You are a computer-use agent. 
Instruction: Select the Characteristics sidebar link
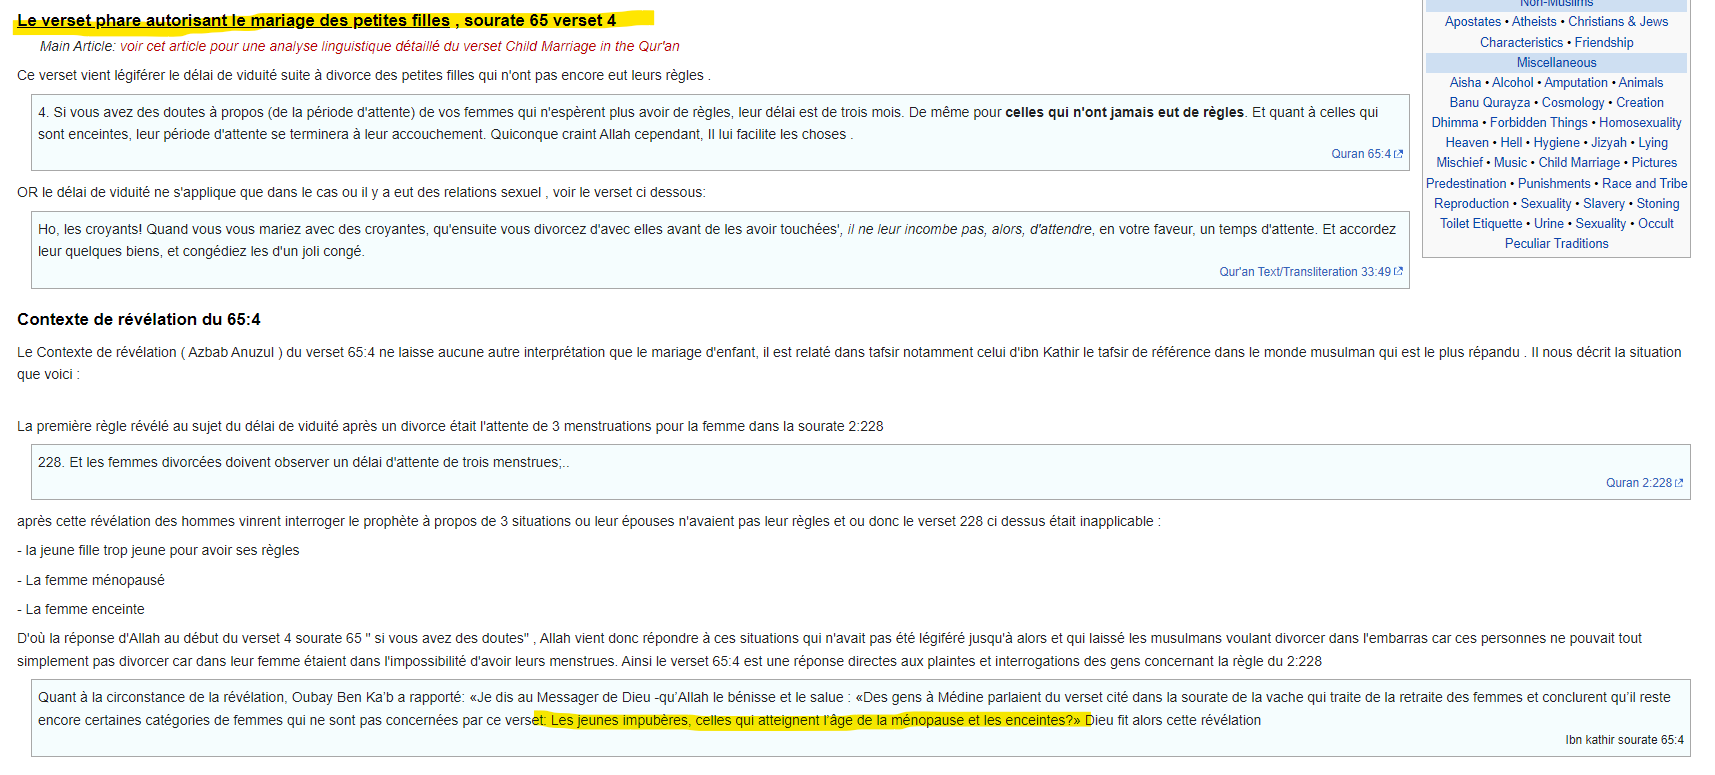point(1520,42)
